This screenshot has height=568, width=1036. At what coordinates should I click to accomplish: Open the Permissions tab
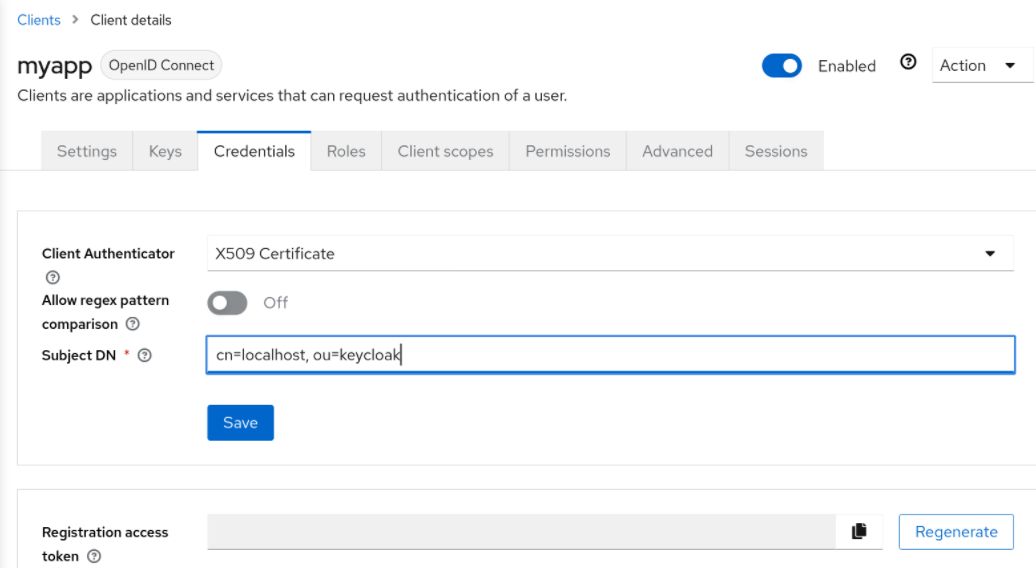click(567, 151)
